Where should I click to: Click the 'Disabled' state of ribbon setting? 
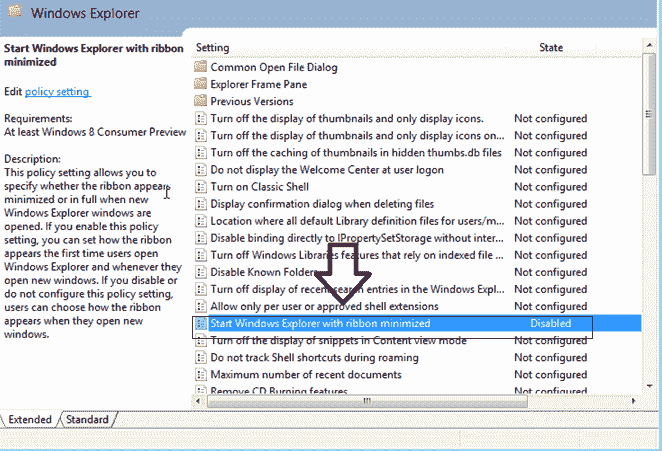551,323
